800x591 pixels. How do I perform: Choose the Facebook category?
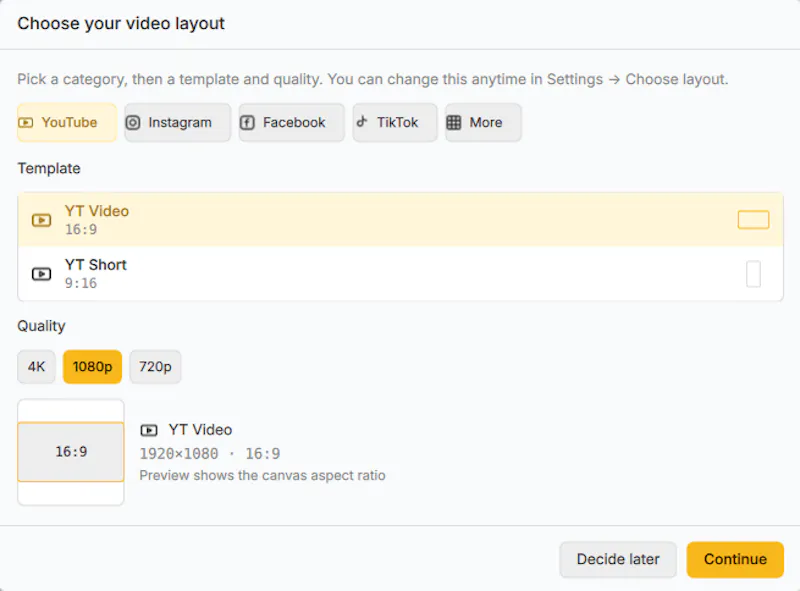pyautogui.click(x=291, y=122)
